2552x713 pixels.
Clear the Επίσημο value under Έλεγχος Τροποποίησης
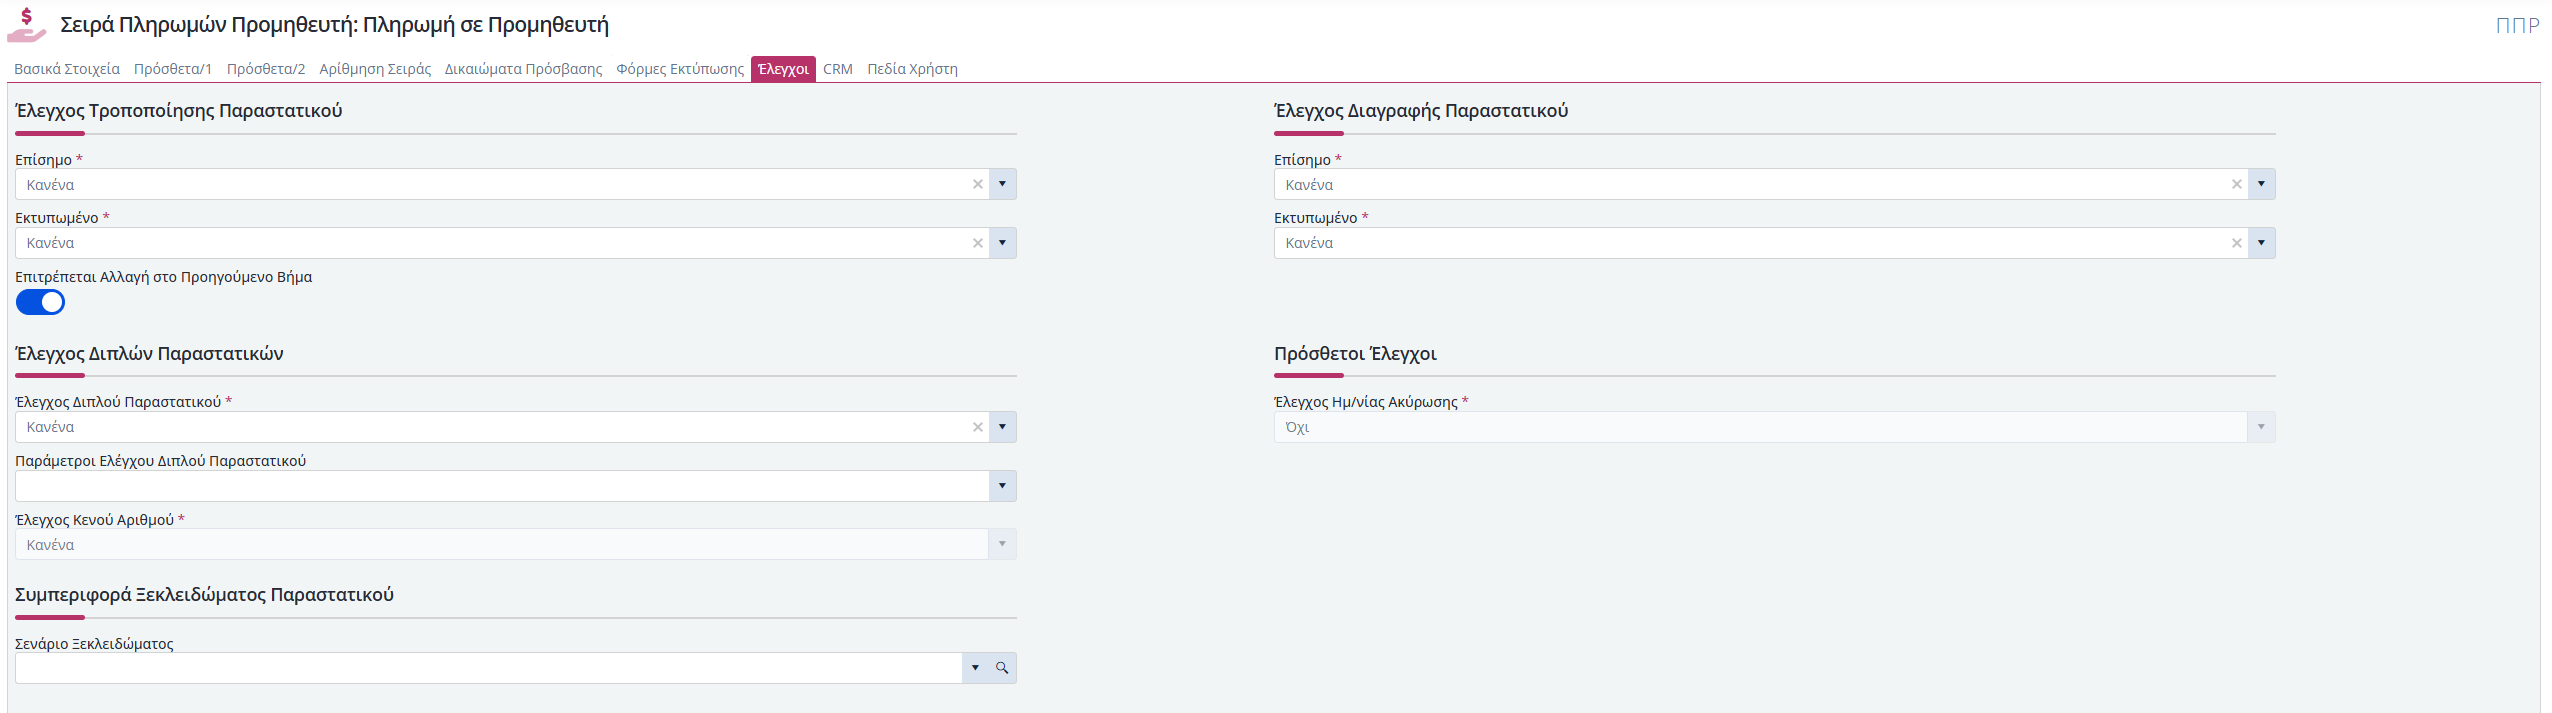click(978, 184)
